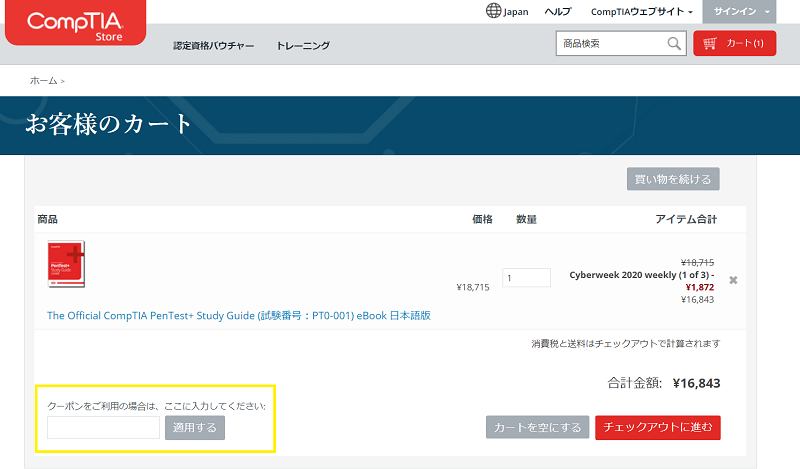This screenshot has width=800, height=469.
Task: Click the アイテム合計 column header
Action: pos(686,219)
